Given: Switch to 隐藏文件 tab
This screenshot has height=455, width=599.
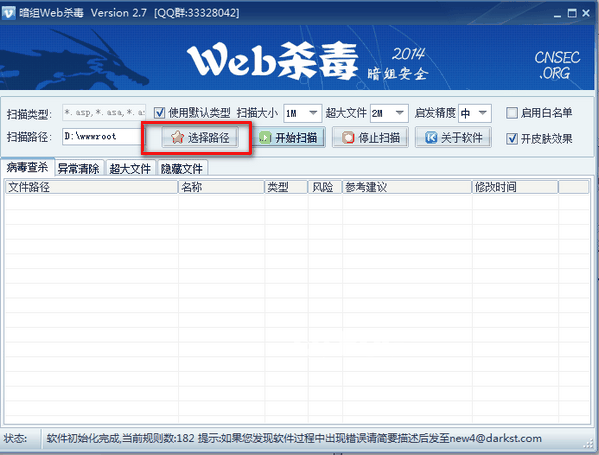Looking at the screenshot, I should tap(182, 168).
